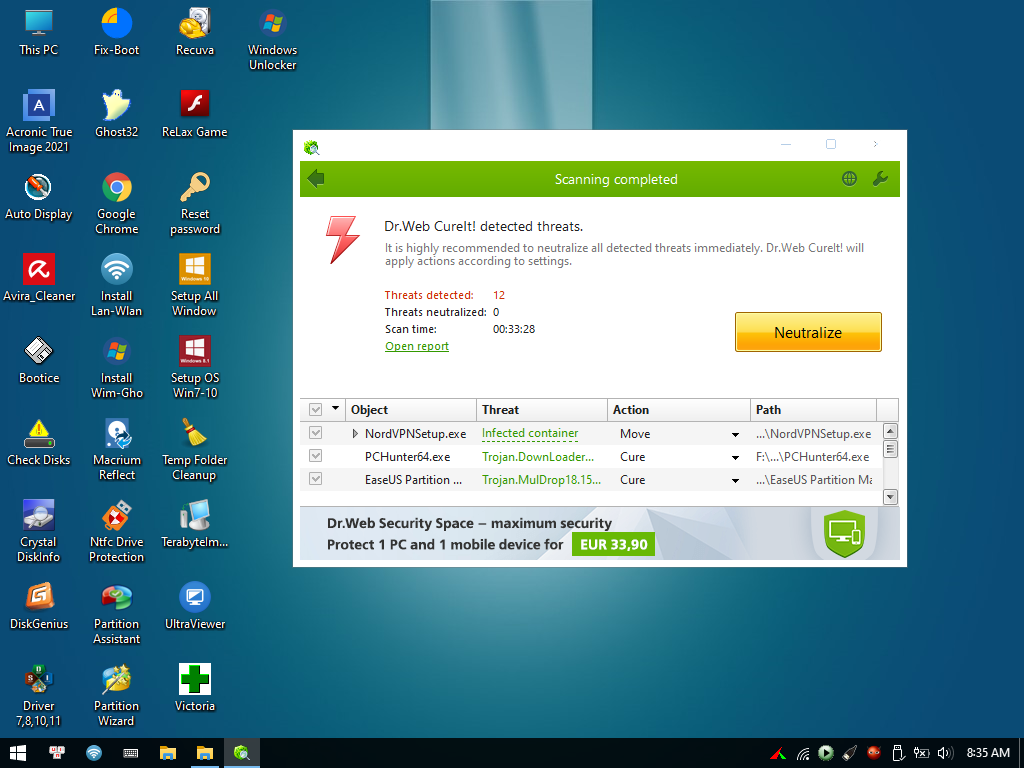Open Google Chrome desktop icon
Viewport: 1024px width, 768px height.
click(116, 204)
